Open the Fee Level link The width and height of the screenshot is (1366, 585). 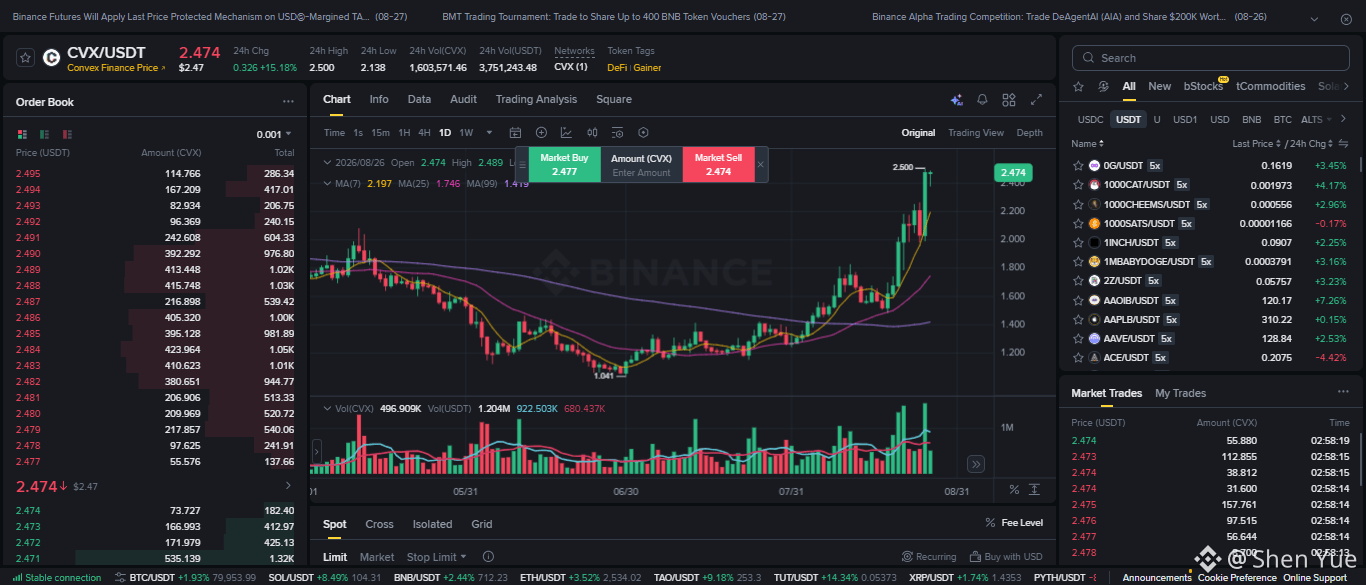1014,523
